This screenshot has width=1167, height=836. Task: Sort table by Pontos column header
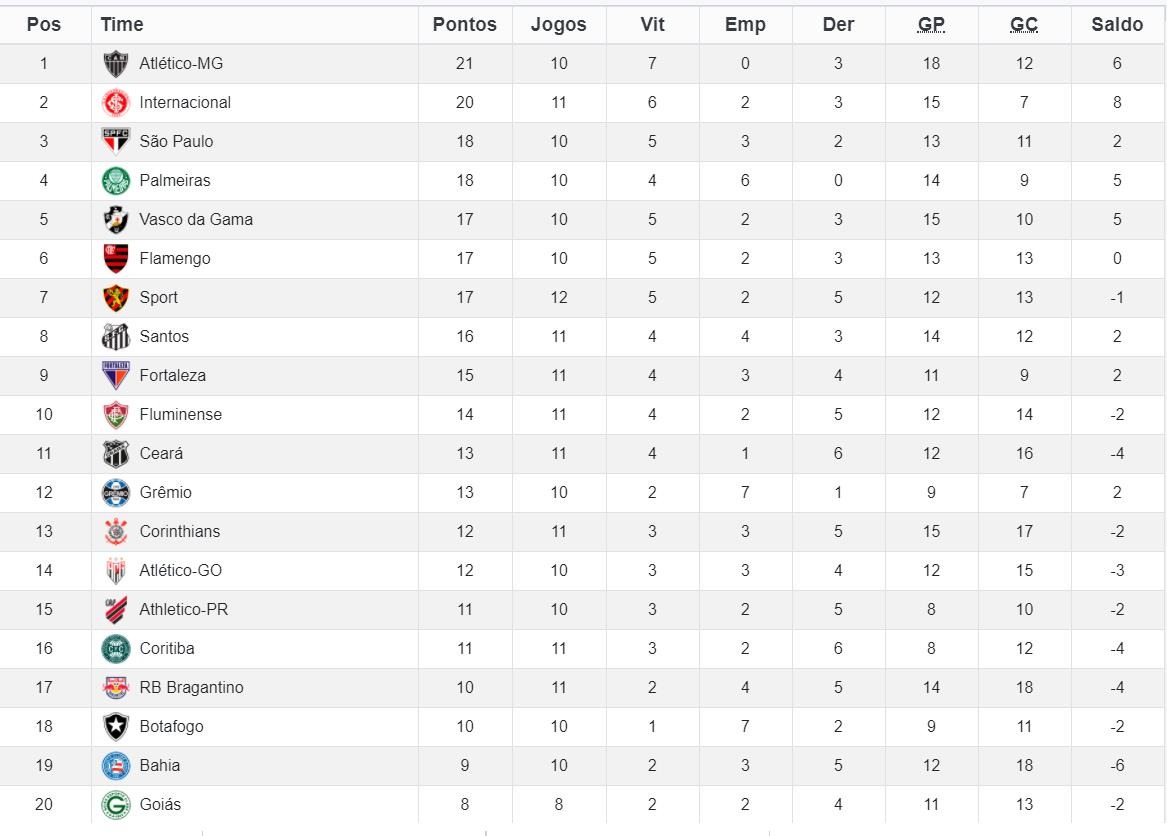click(464, 25)
